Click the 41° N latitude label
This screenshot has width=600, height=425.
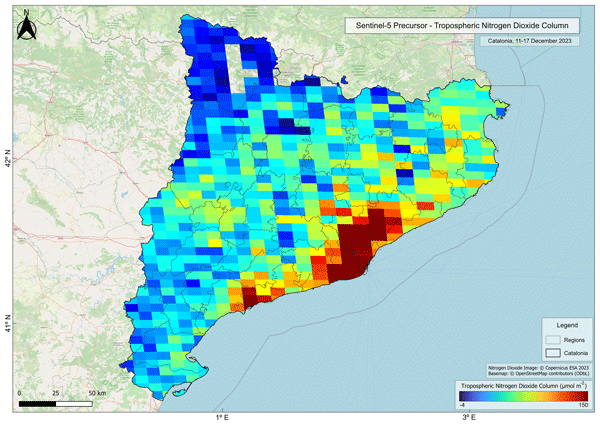click(12, 326)
